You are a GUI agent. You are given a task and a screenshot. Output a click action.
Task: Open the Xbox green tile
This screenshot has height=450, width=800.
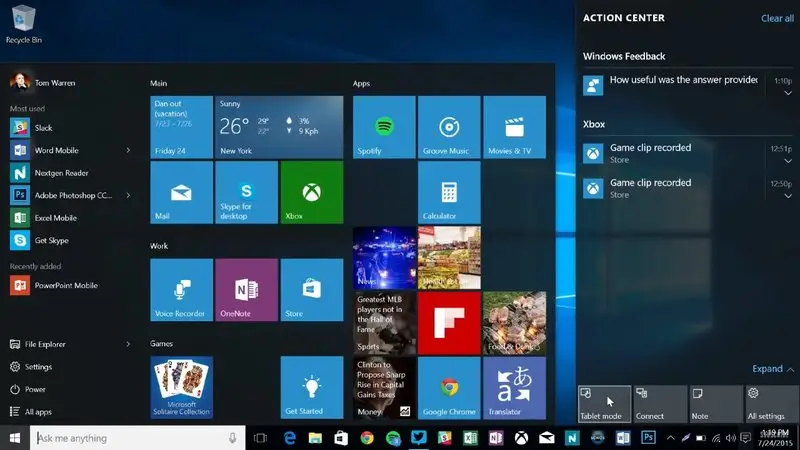point(312,193)
